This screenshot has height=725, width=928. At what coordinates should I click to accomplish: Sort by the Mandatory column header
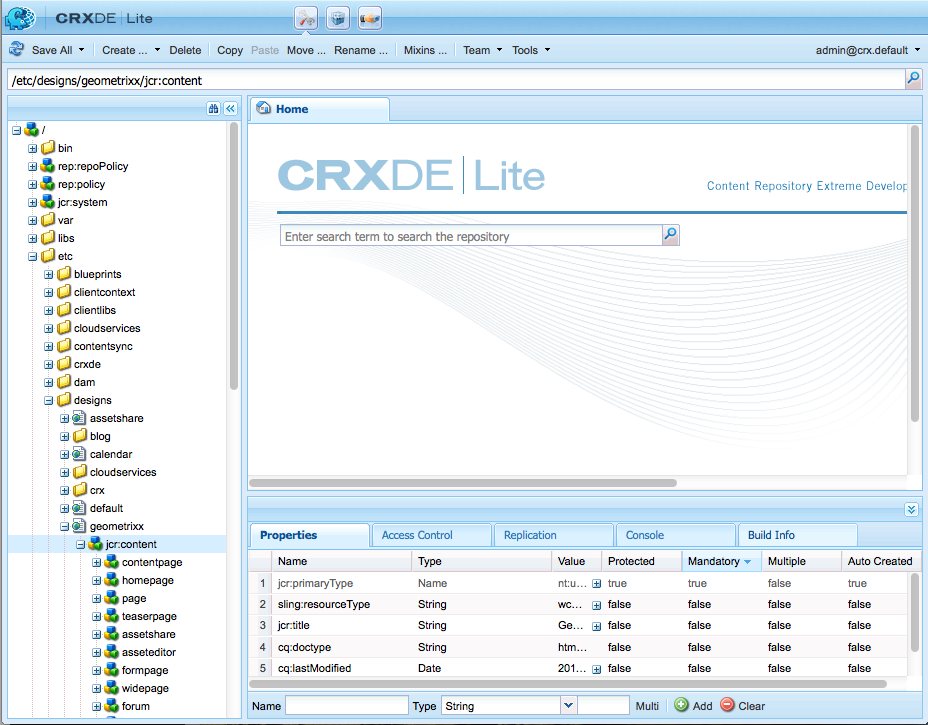[x=720, y=561]
